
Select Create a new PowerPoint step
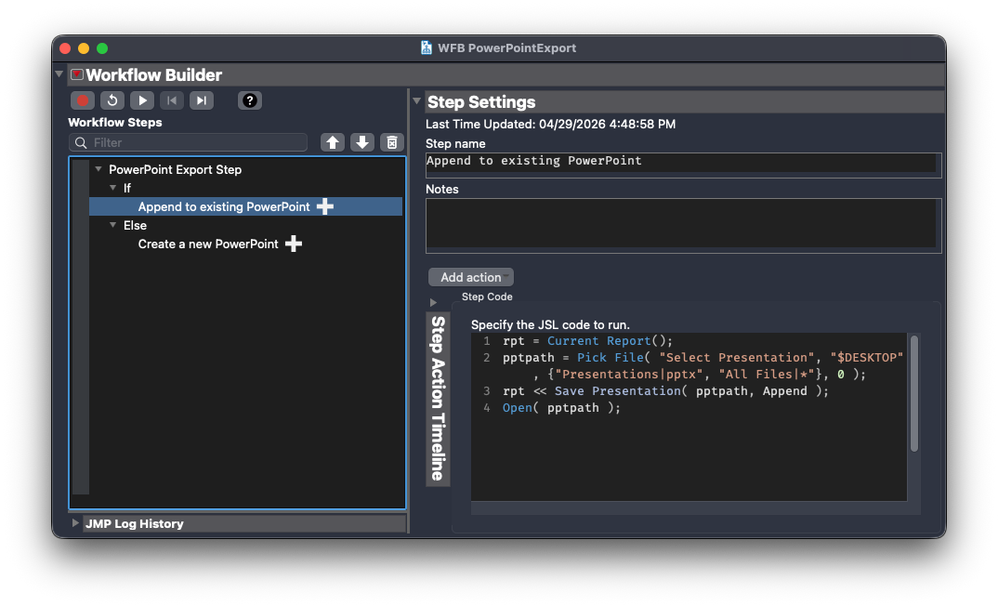[x=208, y=244]
